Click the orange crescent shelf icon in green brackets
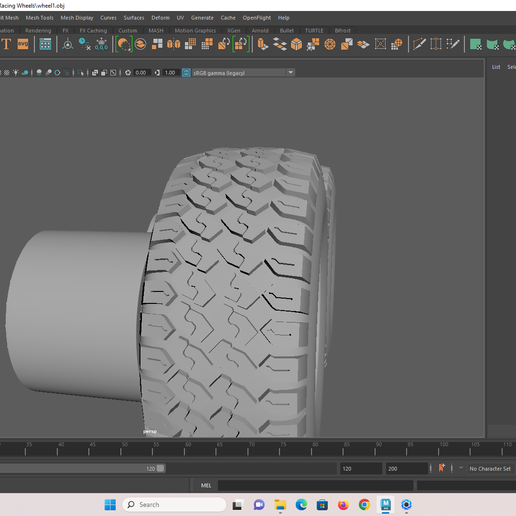Image resolution: width=516 pixels, height=516 pixels. tap(124, 44)
